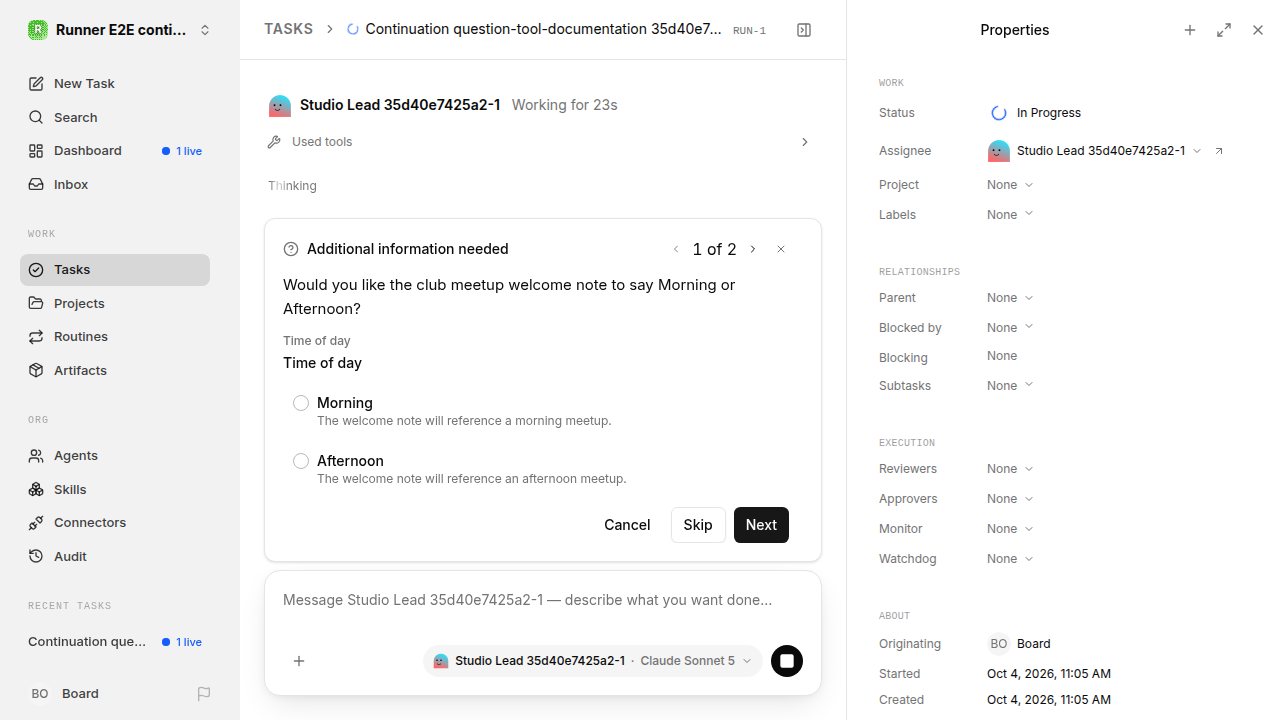Close the Properties panel

1258,30
